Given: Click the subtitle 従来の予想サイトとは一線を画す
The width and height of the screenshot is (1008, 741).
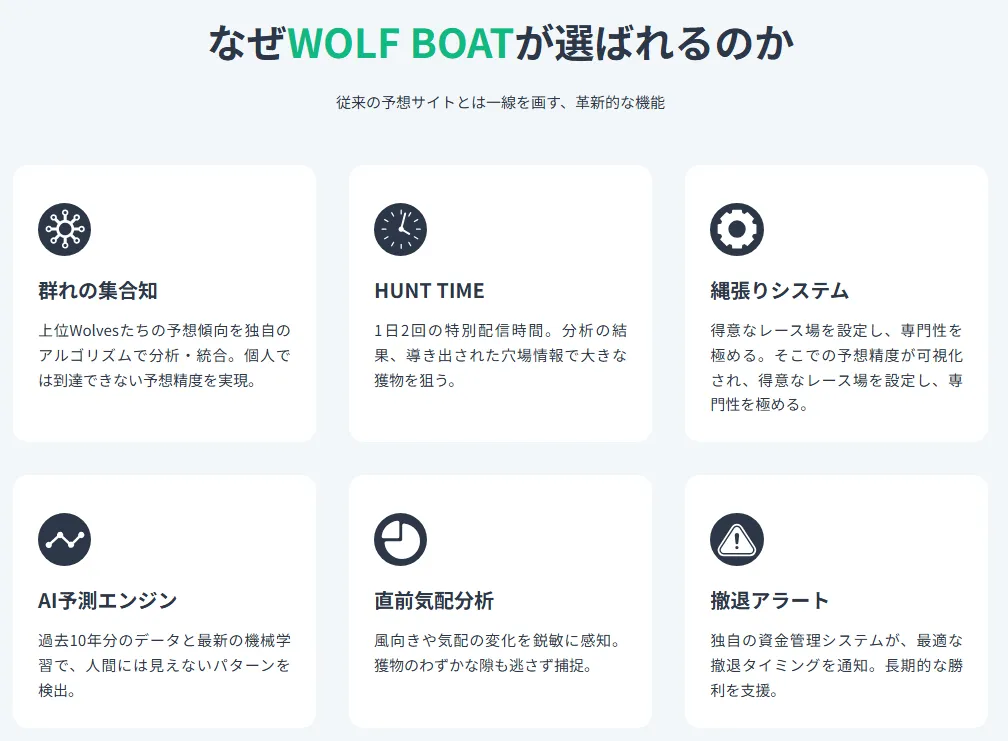Looking at the screenshot, I should point(500,102).
